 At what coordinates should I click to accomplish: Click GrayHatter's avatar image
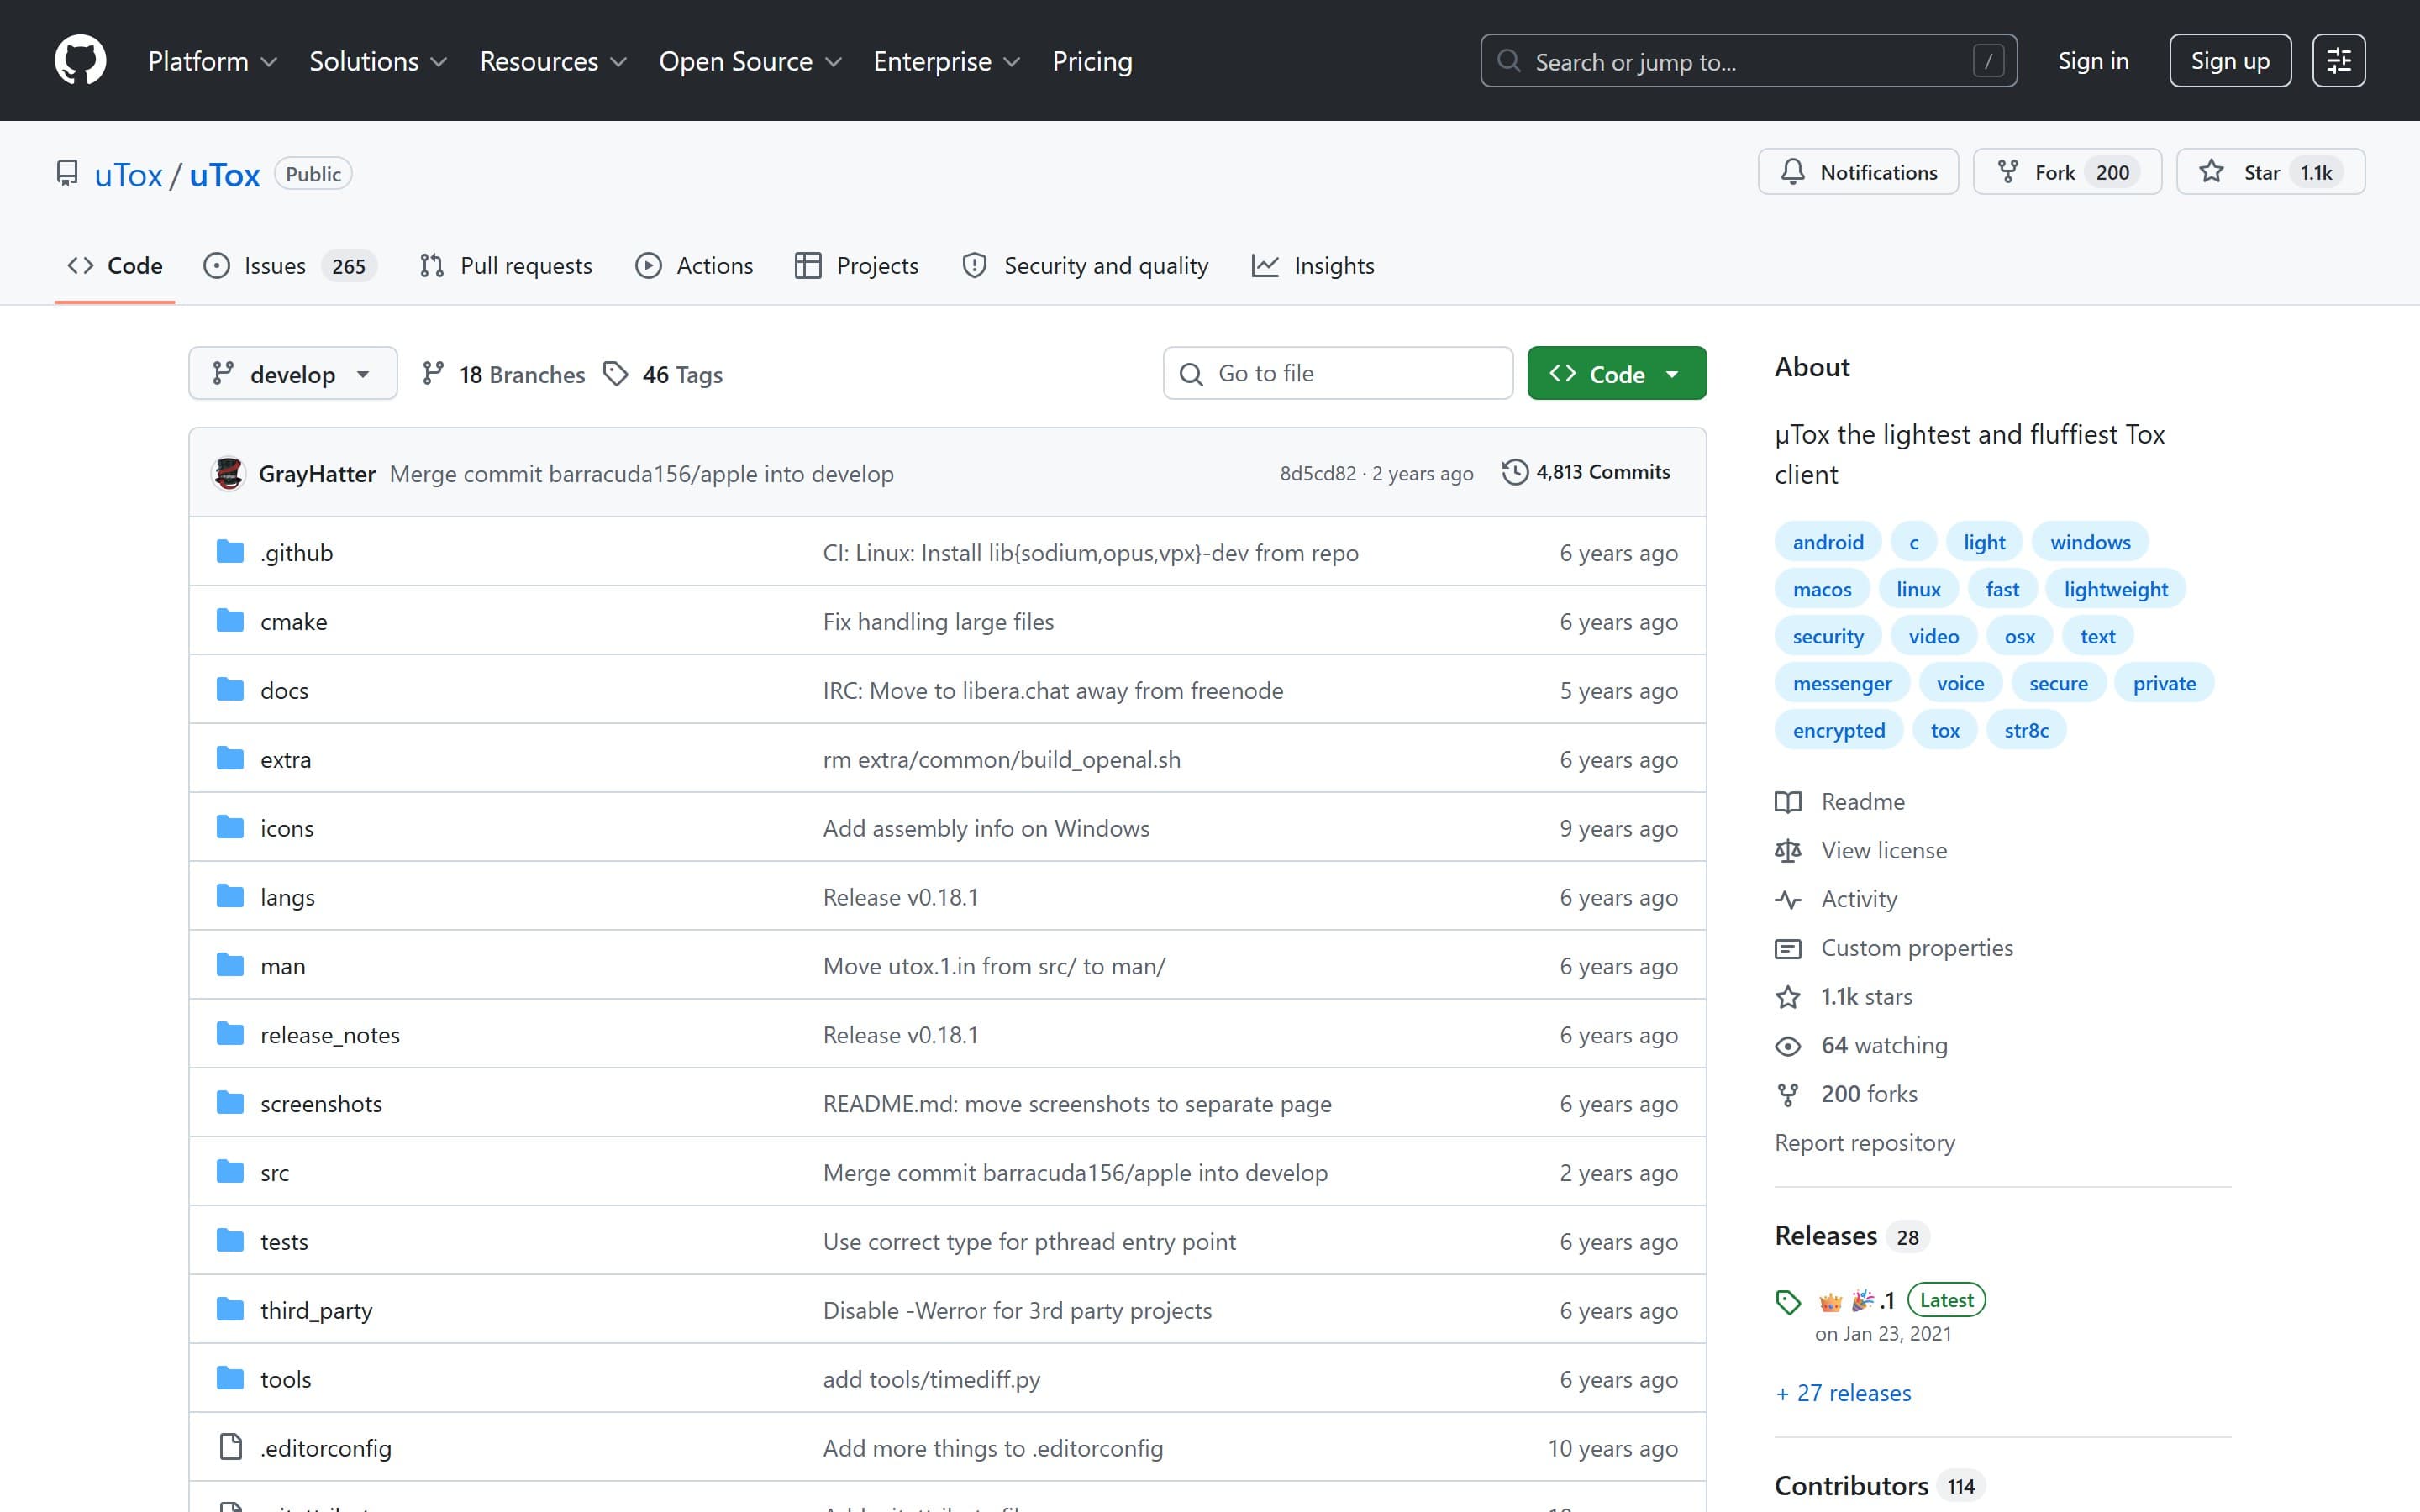(228, 473)
